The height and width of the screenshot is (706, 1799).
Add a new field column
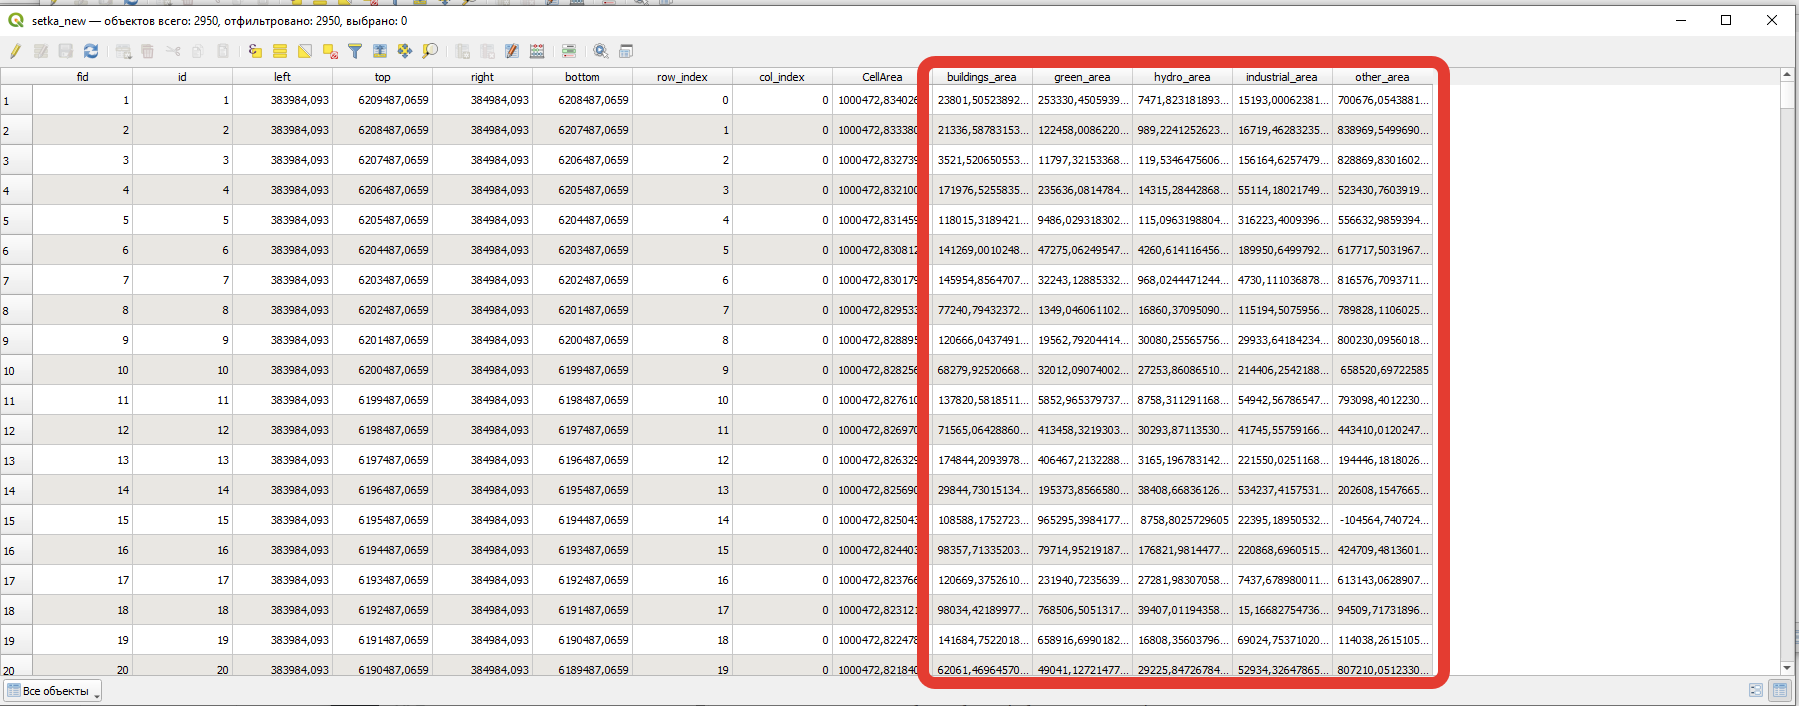(463, 51)
